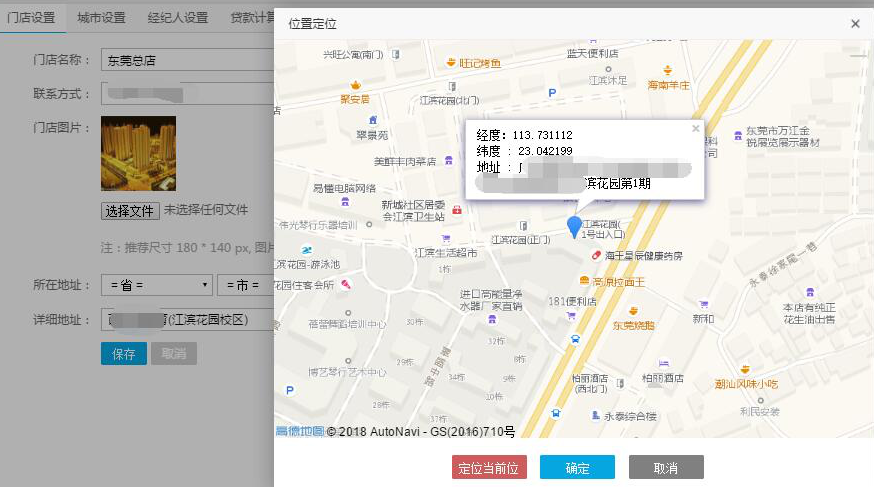Click red medical icon at 江滨卫生站
This screenshot has width=874, height=487.
coord(457,210)
